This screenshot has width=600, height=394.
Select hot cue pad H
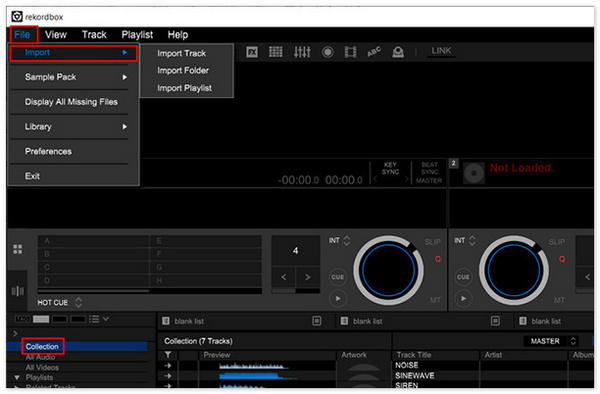tap(205, 281)
